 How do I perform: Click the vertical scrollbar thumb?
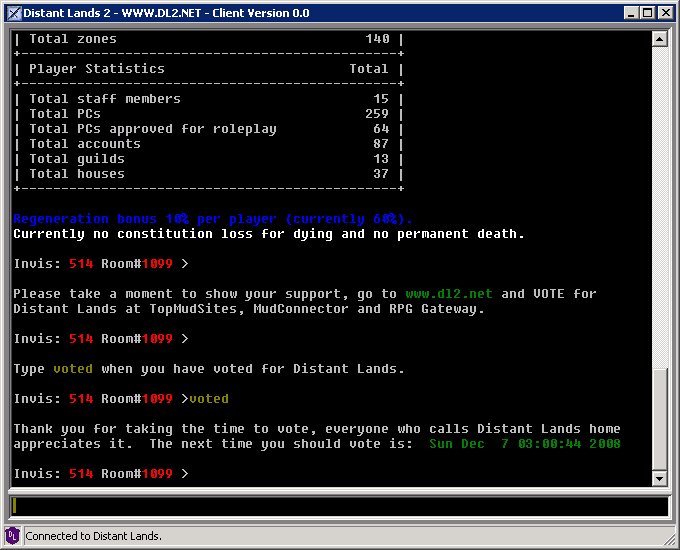[659, 419]
